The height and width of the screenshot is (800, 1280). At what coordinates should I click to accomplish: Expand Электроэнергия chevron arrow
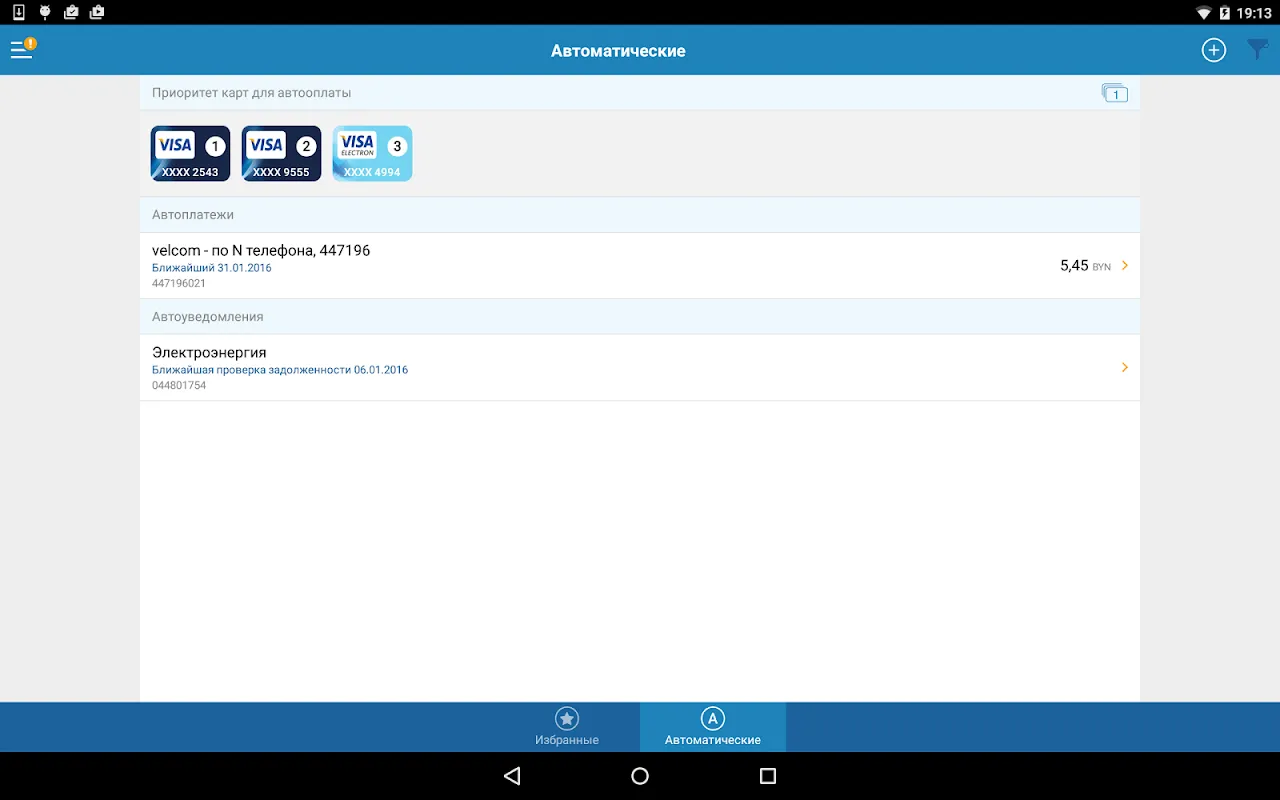coord(1125,368)
